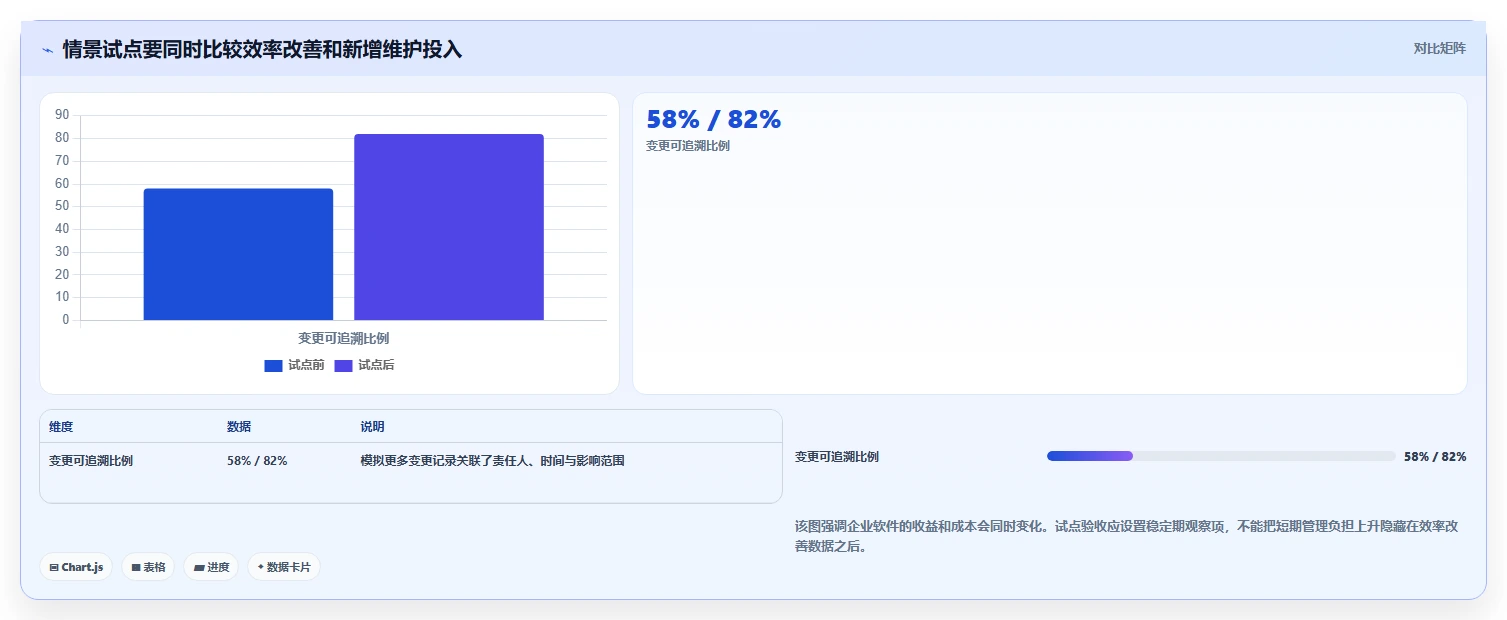The image size is (1507, 620).
Task: Click the Chart.js tag chip
Action: tap(76, 567)
